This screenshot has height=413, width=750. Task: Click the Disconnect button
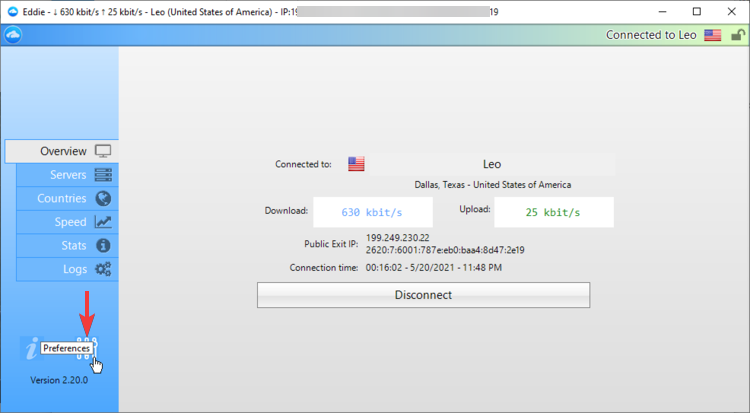coord(423,295)
